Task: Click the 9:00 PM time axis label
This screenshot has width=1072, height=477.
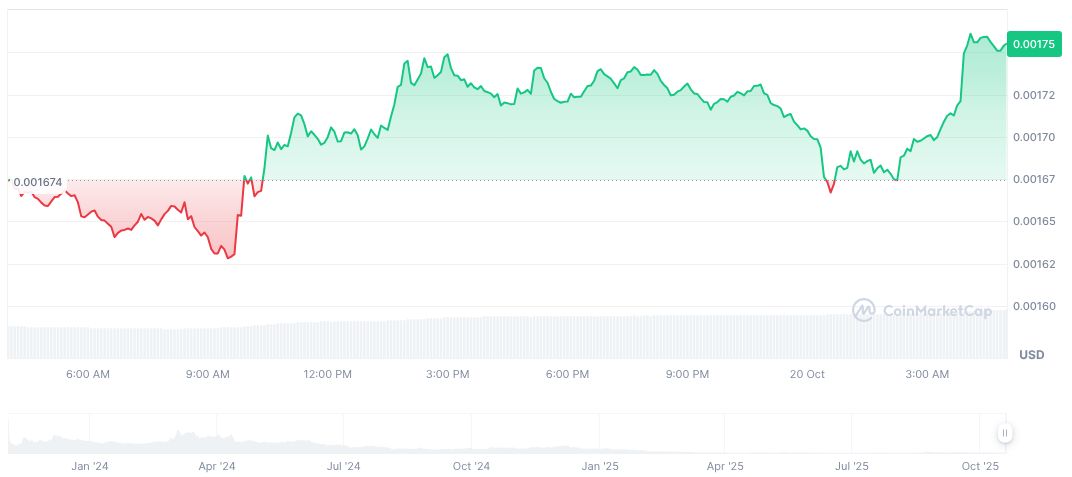Action: [687, 374]
